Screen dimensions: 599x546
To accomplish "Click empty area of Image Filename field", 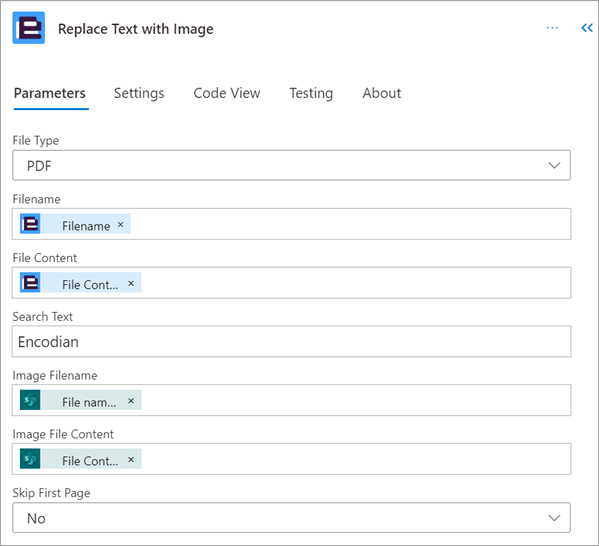I will [355, 400].
